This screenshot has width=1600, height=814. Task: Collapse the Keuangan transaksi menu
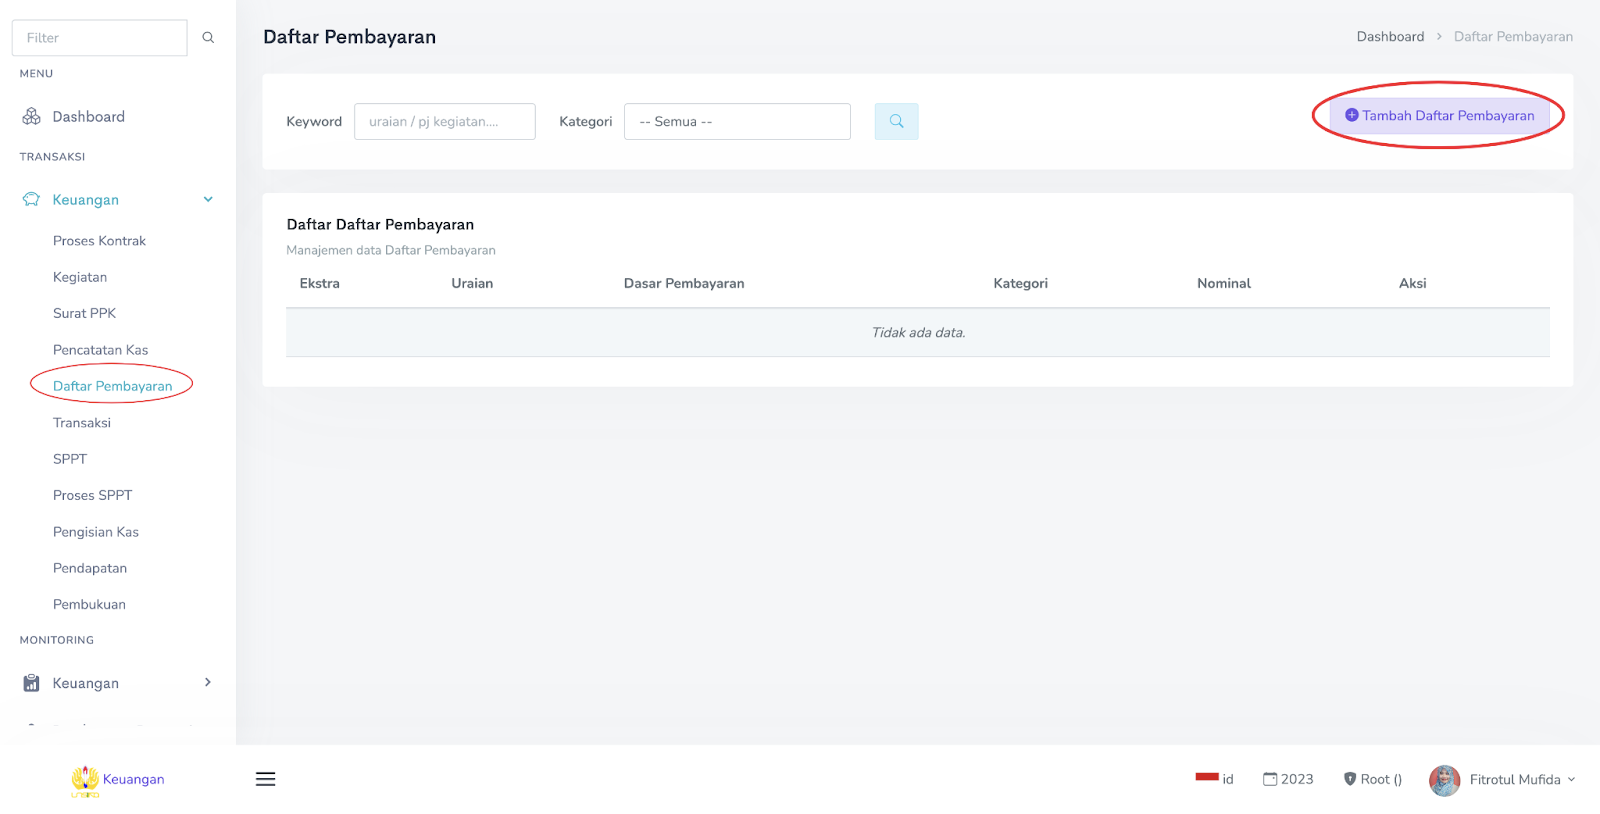pyautogui.click(x=208, y=200)
